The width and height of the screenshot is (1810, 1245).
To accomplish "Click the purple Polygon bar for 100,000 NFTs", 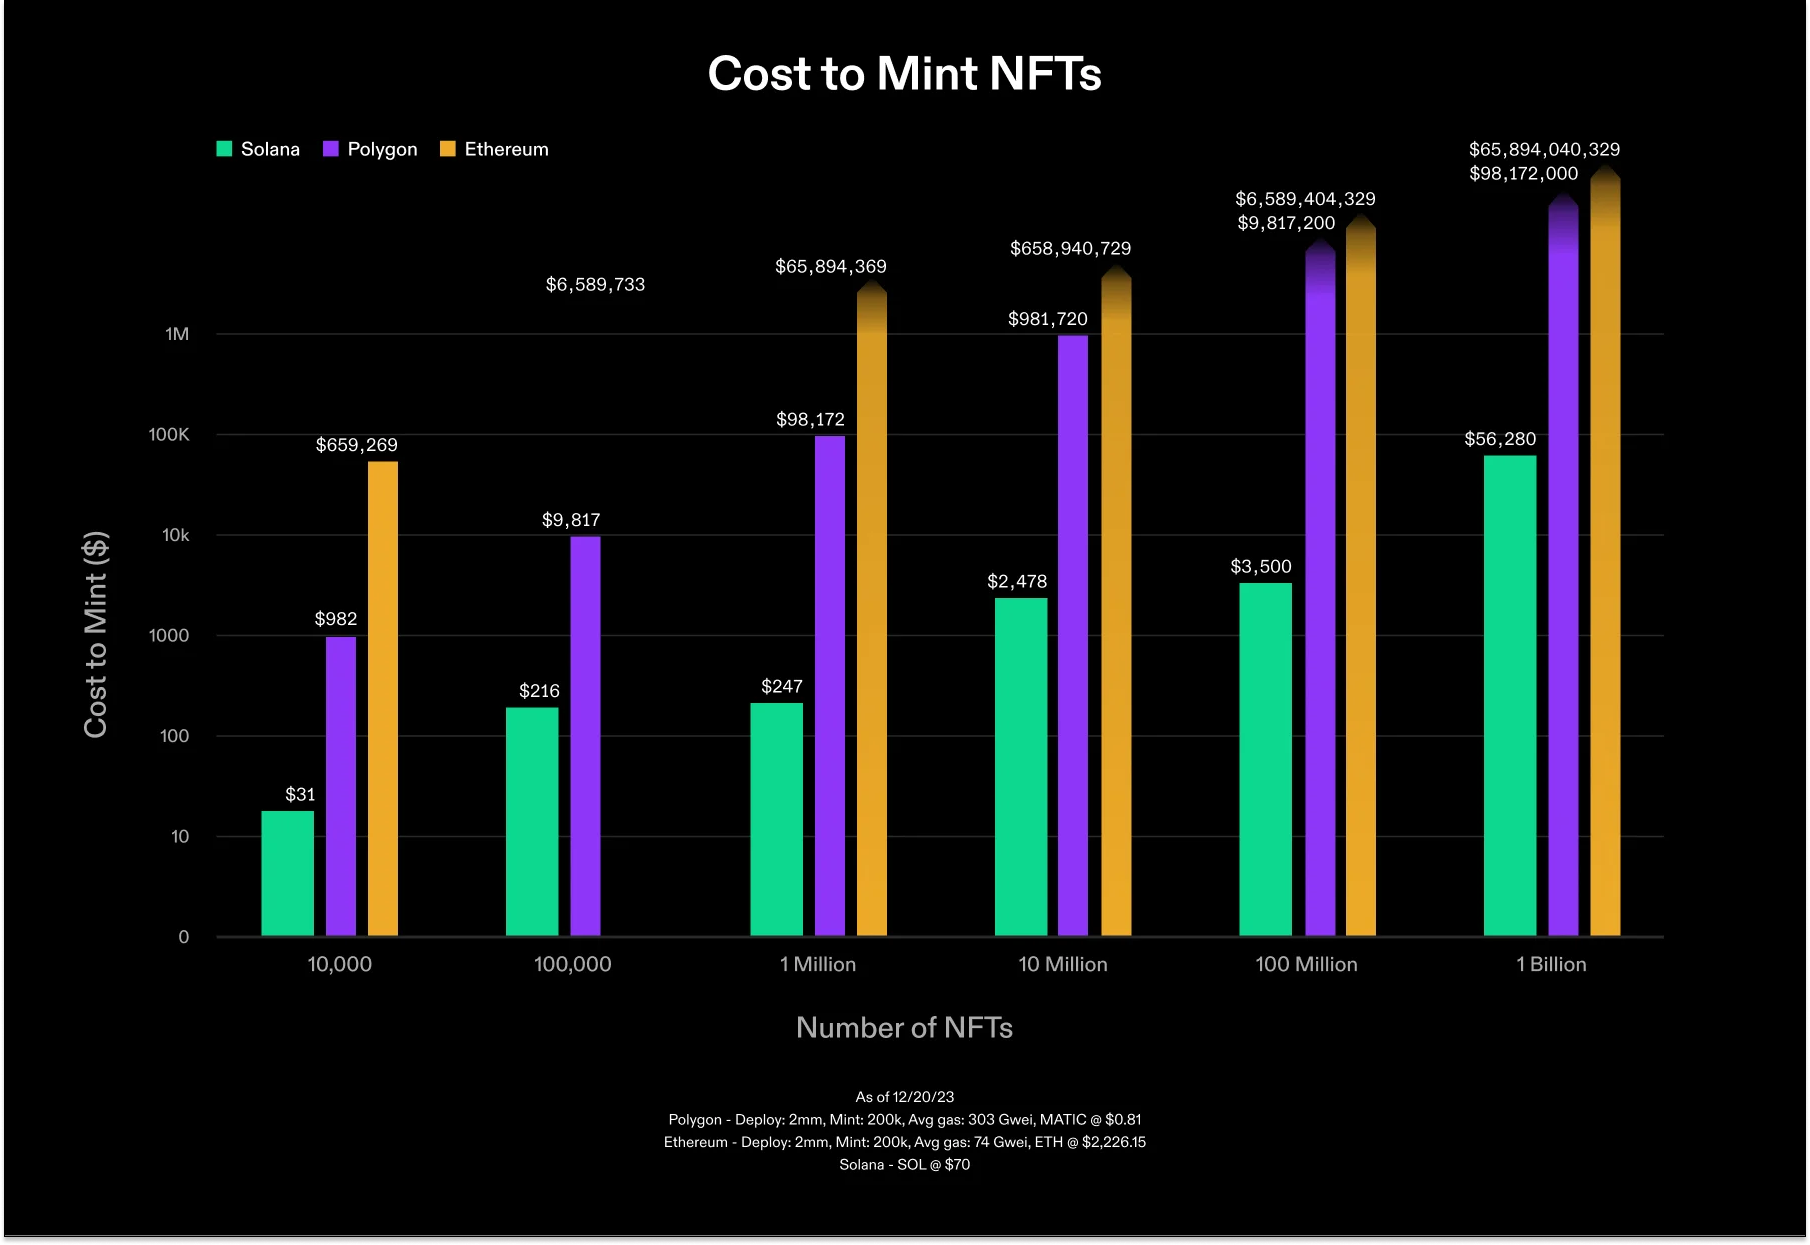I will click(586, 737).
